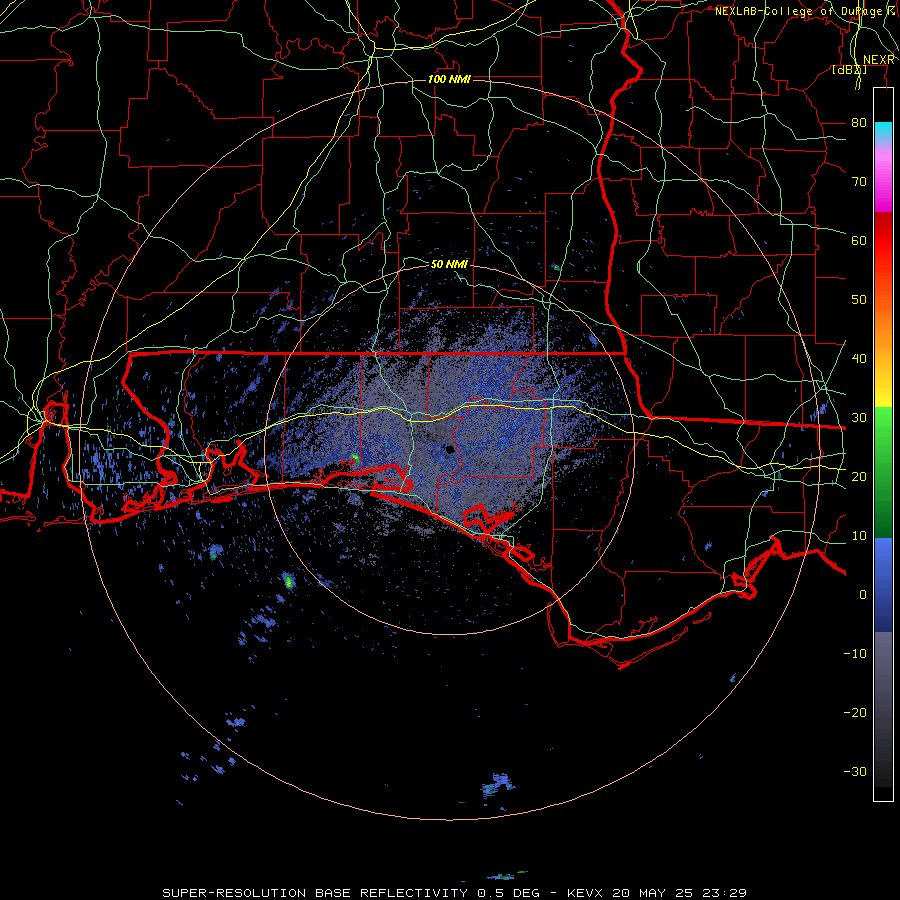
Task: Click the "50 NMI" range ring label
Action: coord(449,265)
